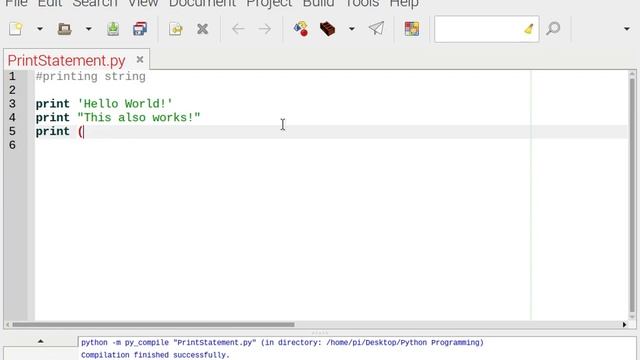Click line number 6 in the margin
Screen dimensions: 640x360
coord(12,145)
